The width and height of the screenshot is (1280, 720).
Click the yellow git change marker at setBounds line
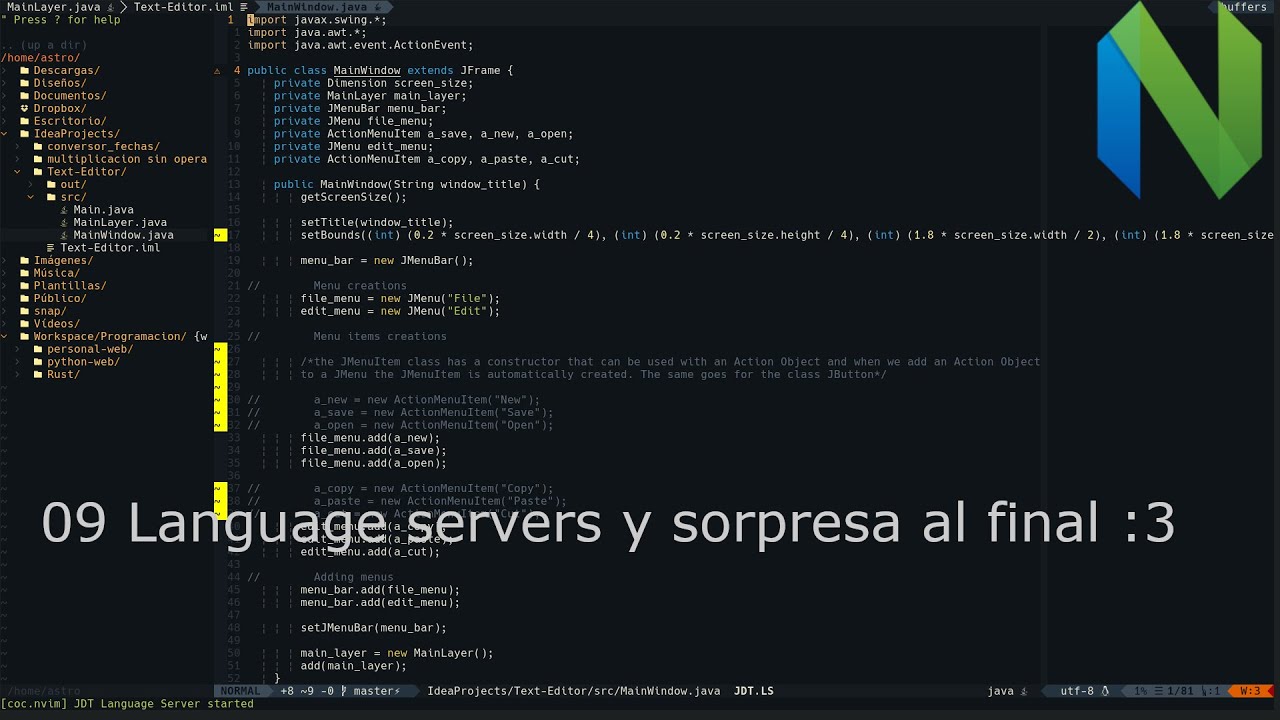[x=220, y=235]
